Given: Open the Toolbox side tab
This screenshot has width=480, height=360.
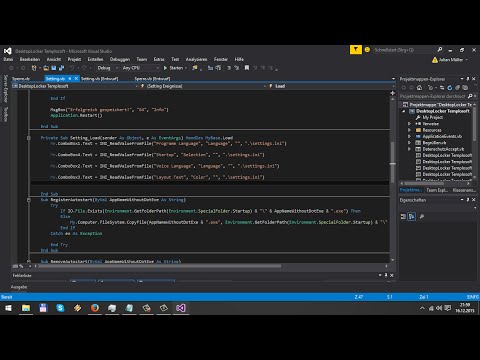Looking at the screenshot, I should click(x=5, y=114).
